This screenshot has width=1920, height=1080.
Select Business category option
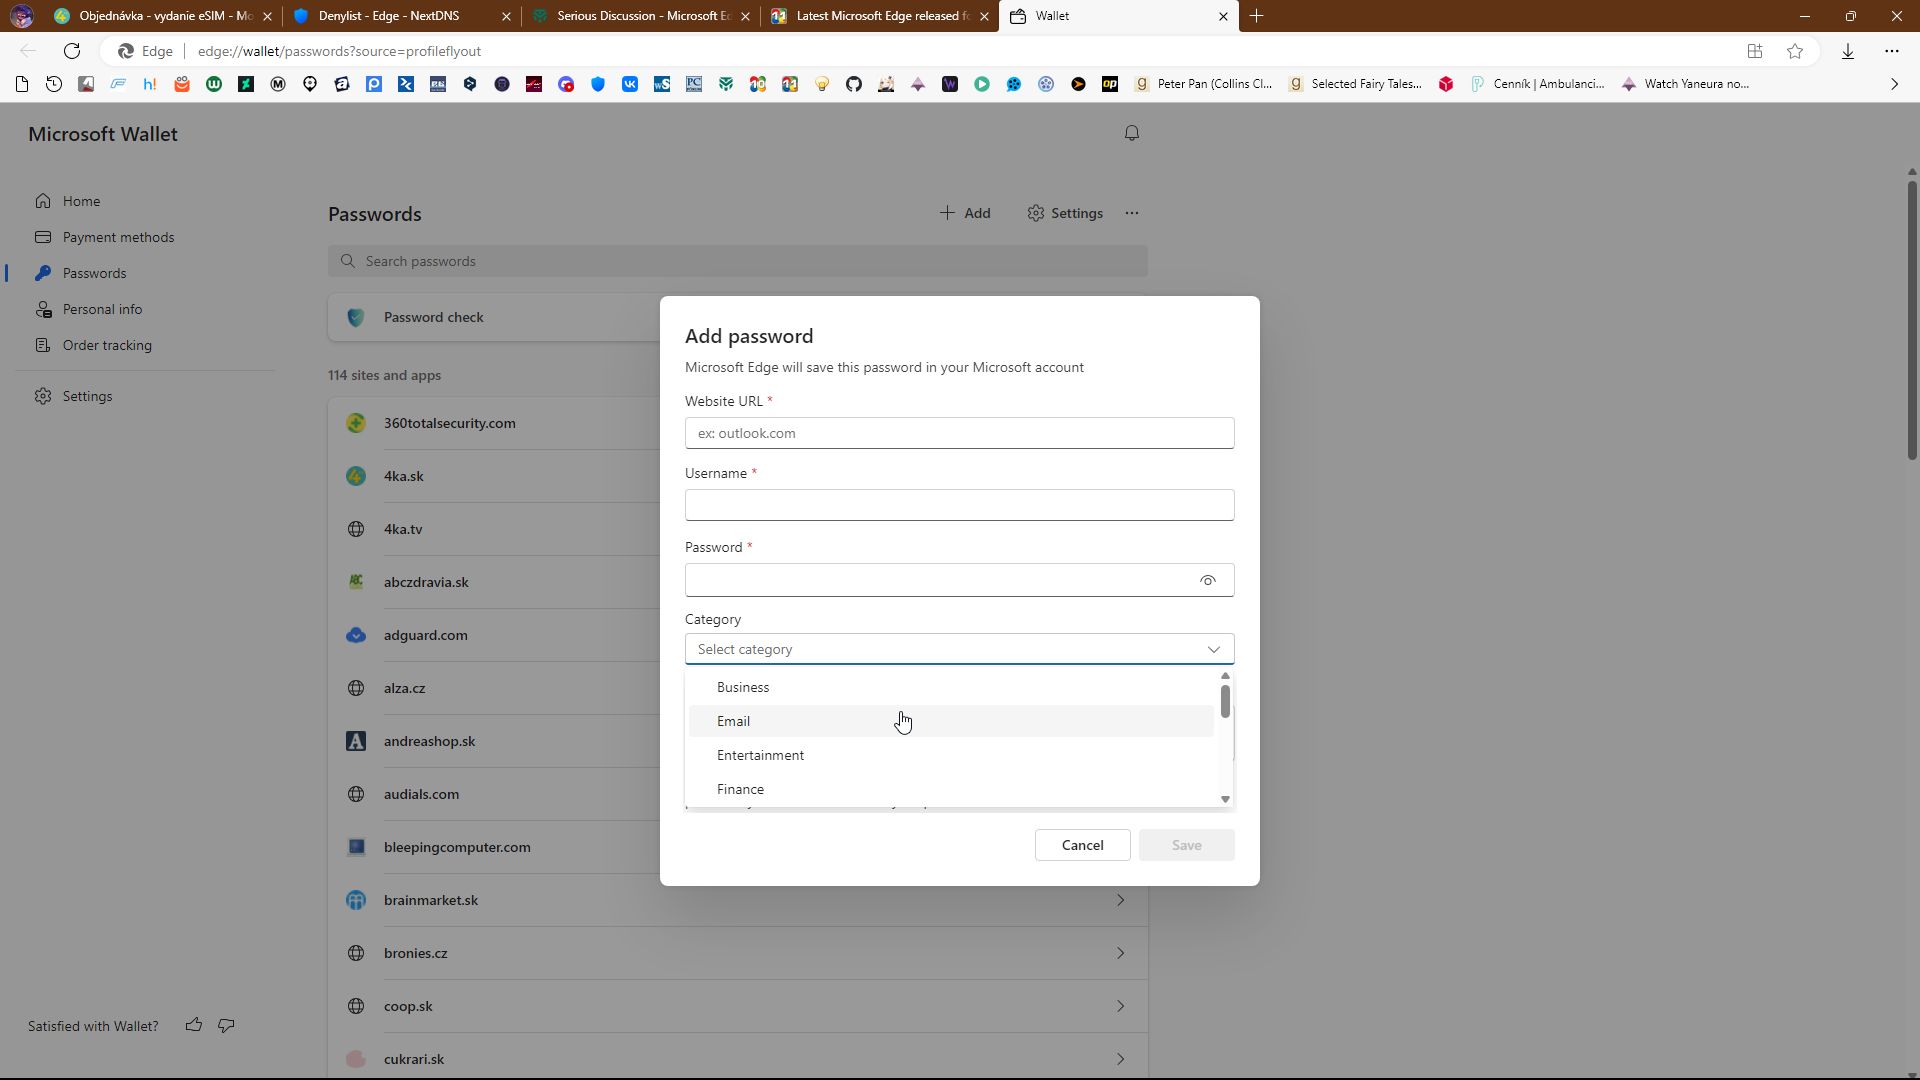pos(950,687)
